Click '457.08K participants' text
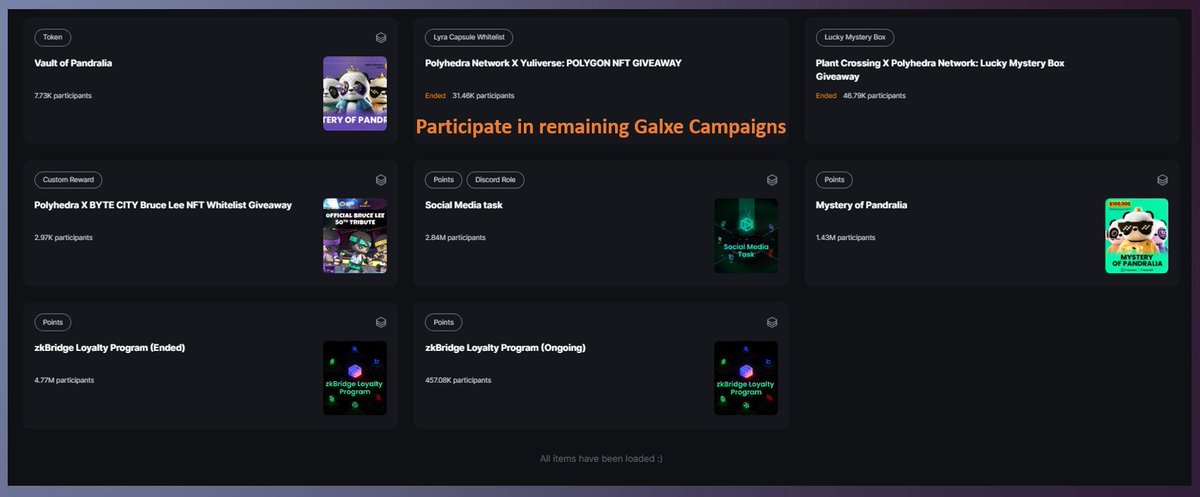Image resolution: width=1200 pixels, height=497 pixels. 459,381
